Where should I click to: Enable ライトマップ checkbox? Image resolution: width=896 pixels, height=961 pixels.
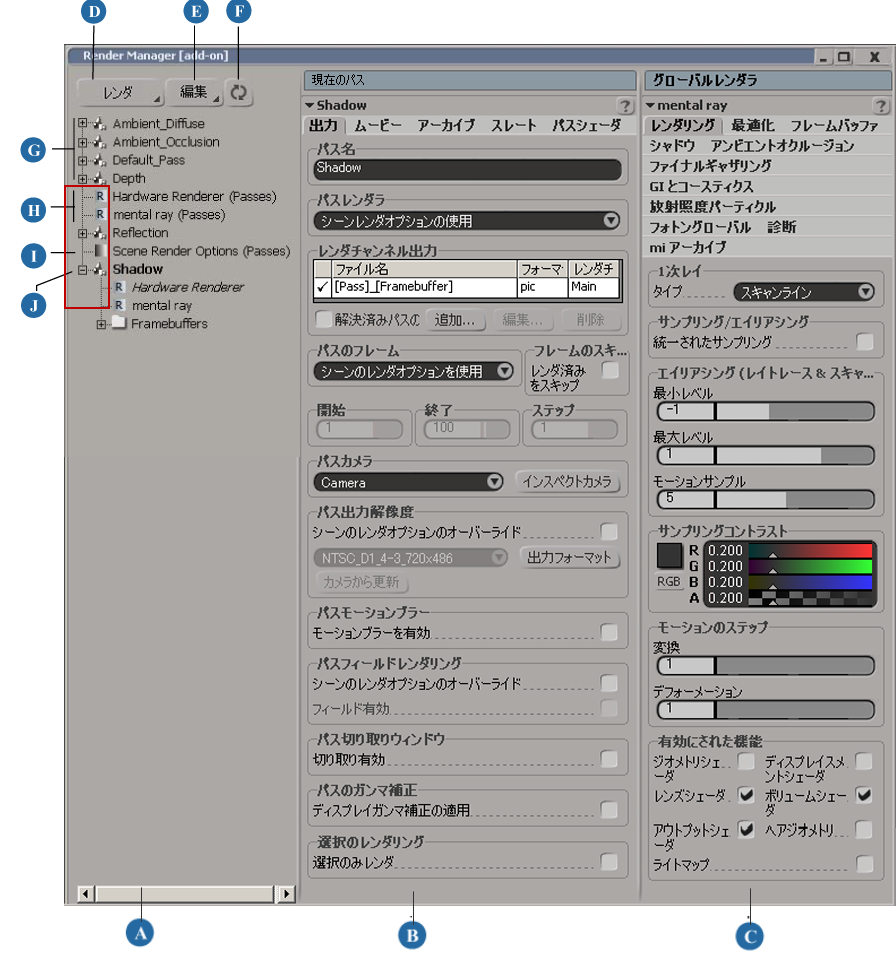coord(865,864)
